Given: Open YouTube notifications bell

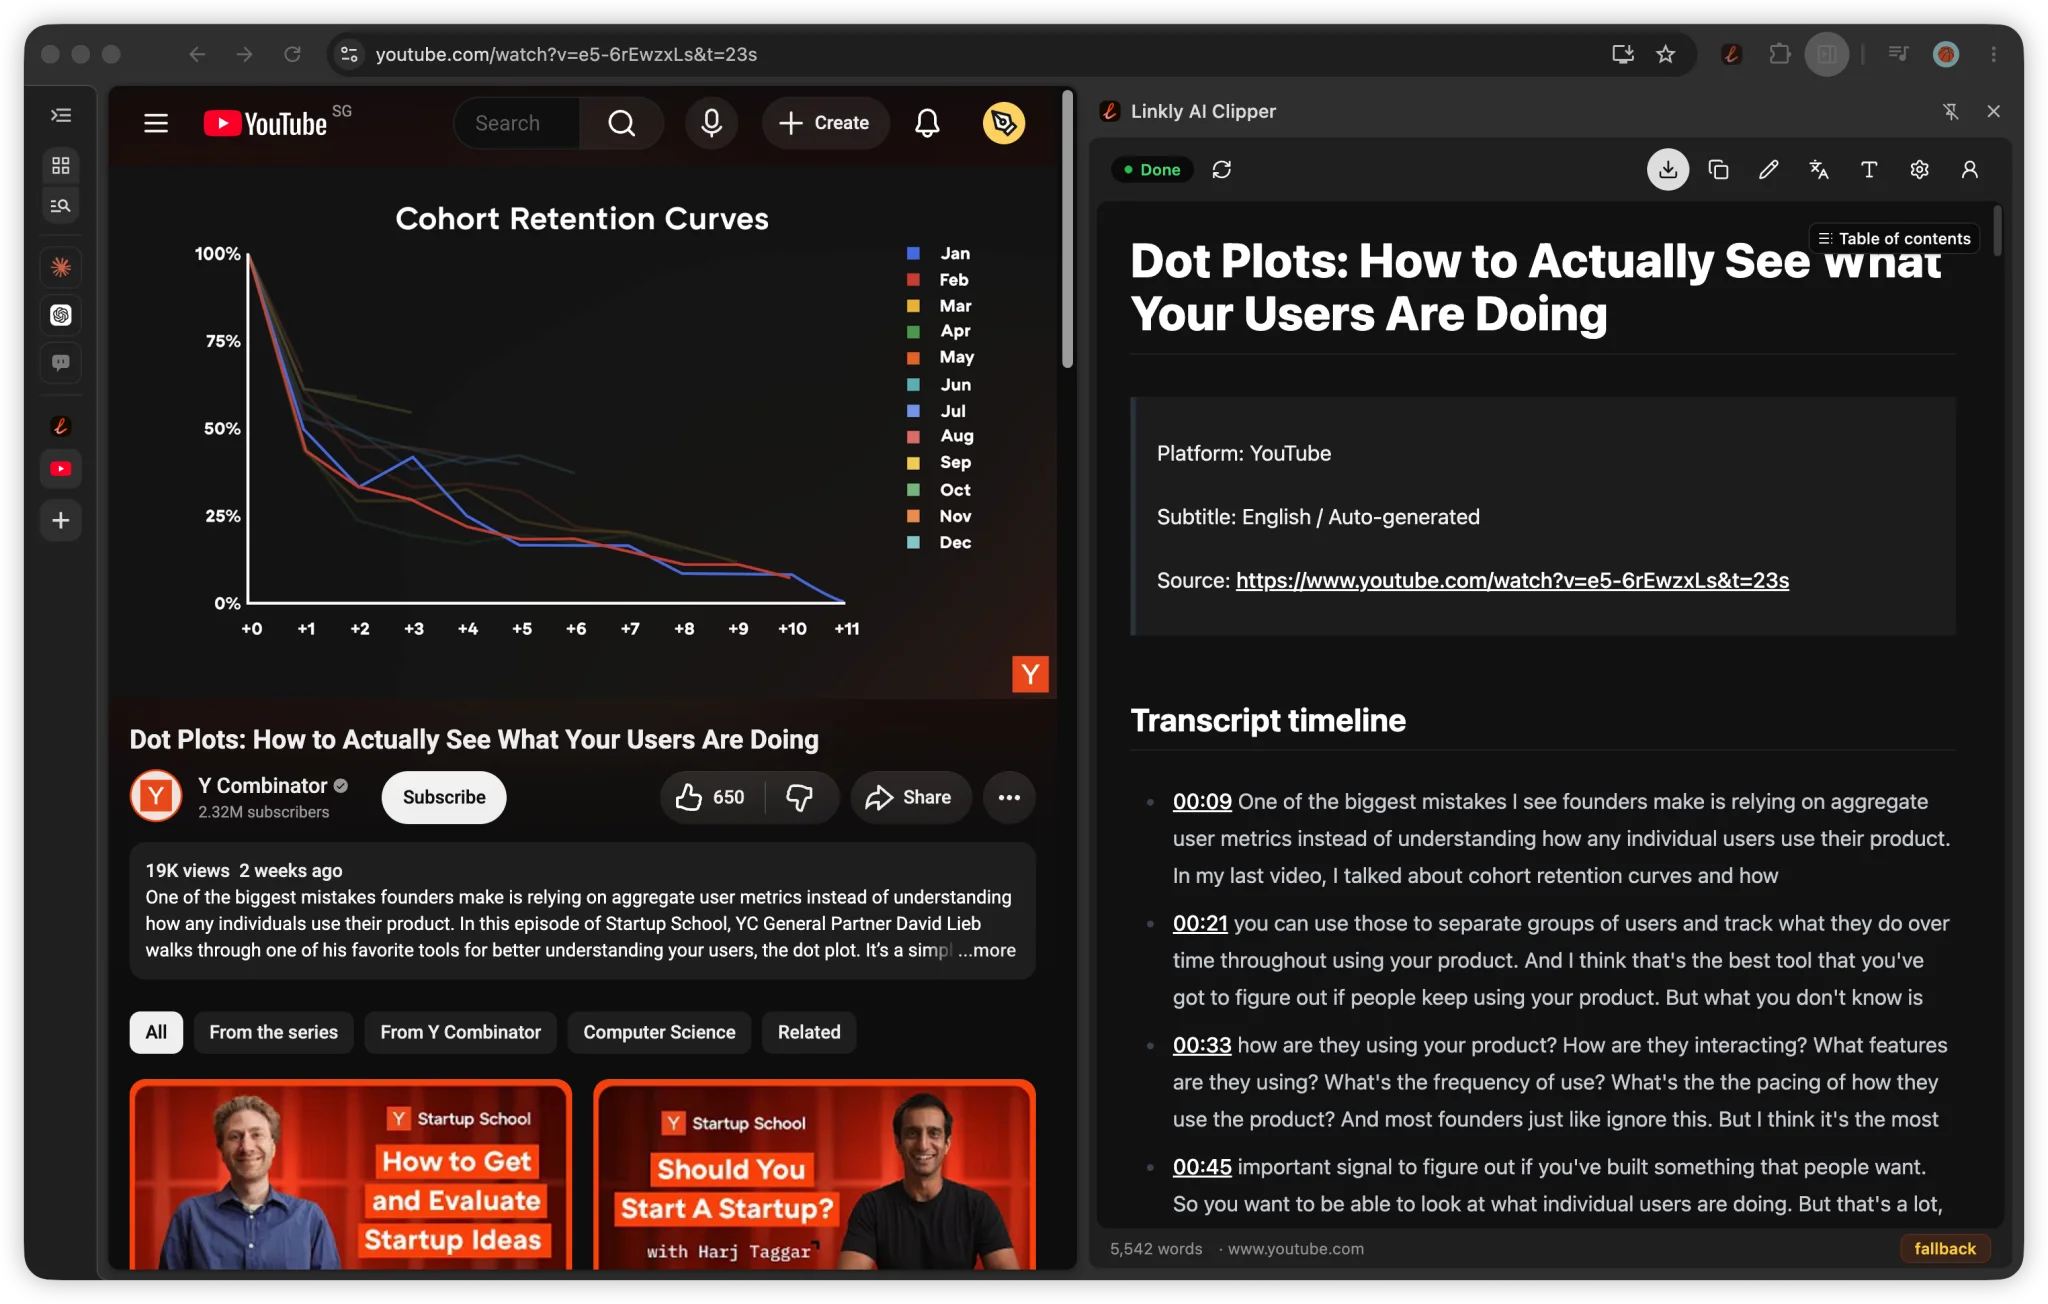Looking at the screenshot, I should (927, 123).
